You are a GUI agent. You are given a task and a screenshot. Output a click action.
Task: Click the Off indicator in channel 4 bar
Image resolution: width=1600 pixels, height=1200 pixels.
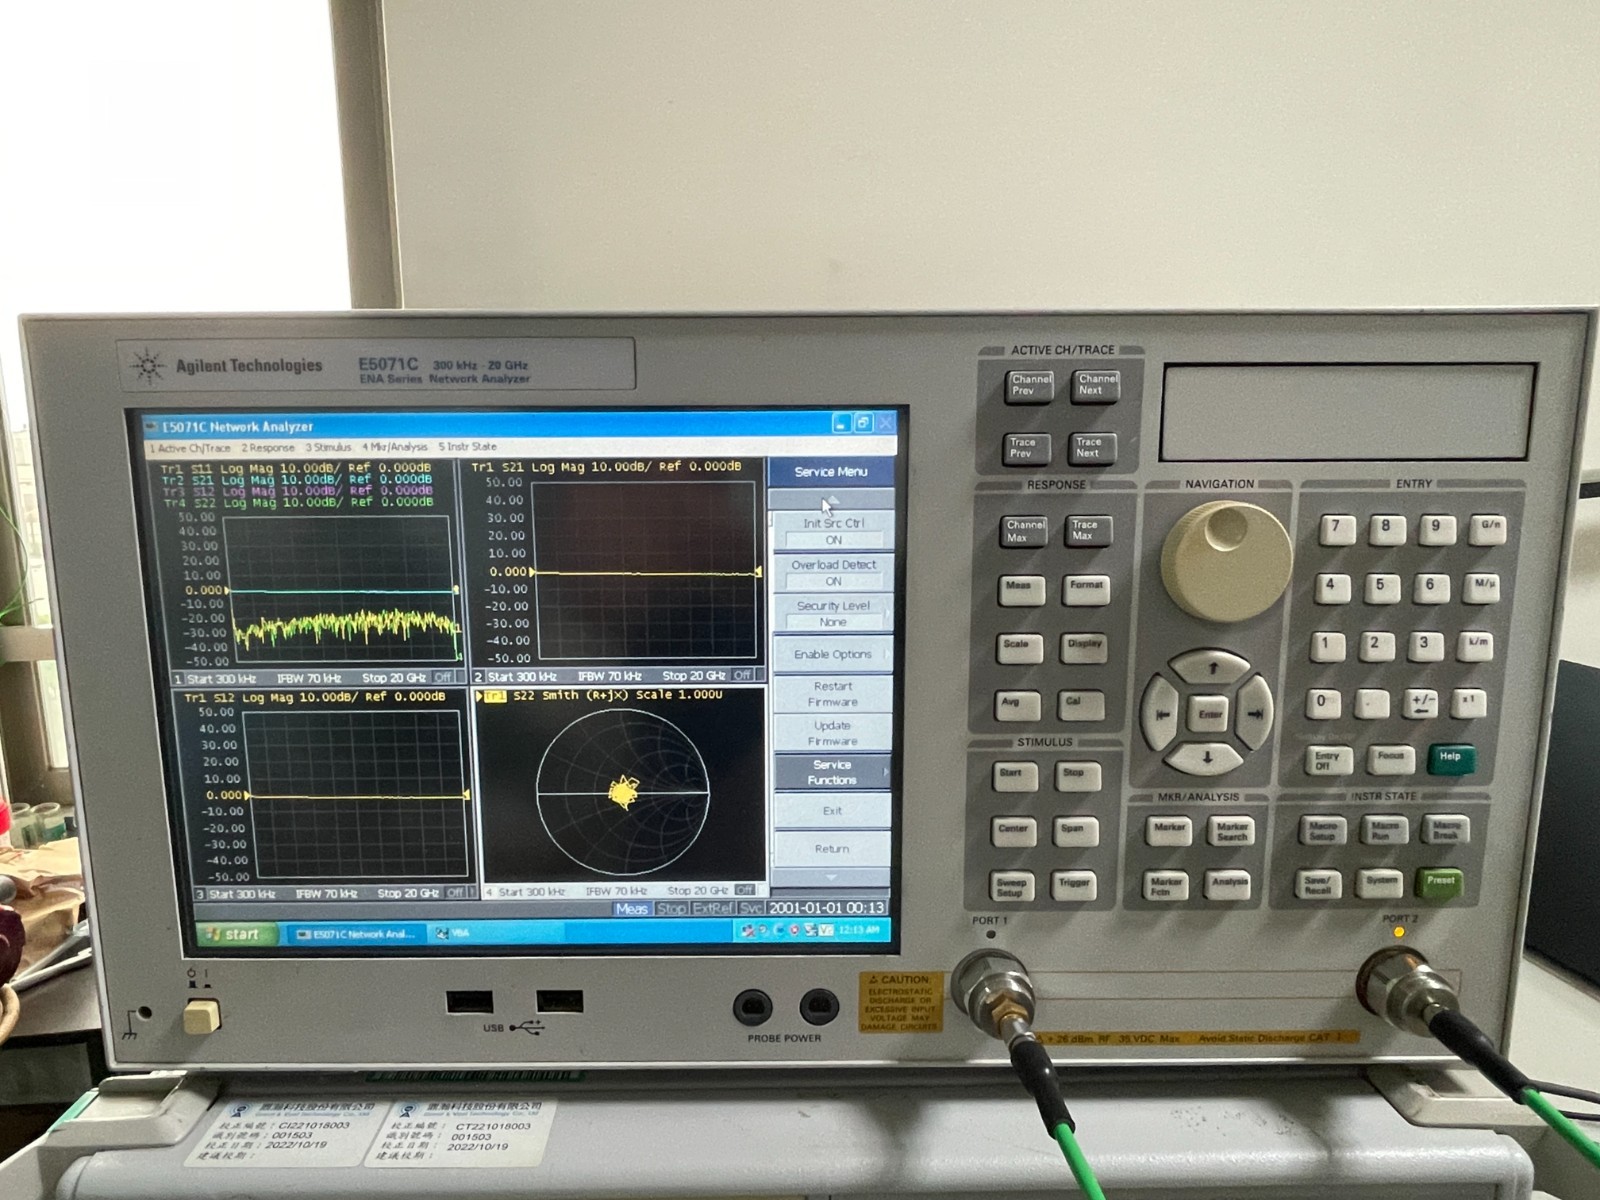pos(745,890)
